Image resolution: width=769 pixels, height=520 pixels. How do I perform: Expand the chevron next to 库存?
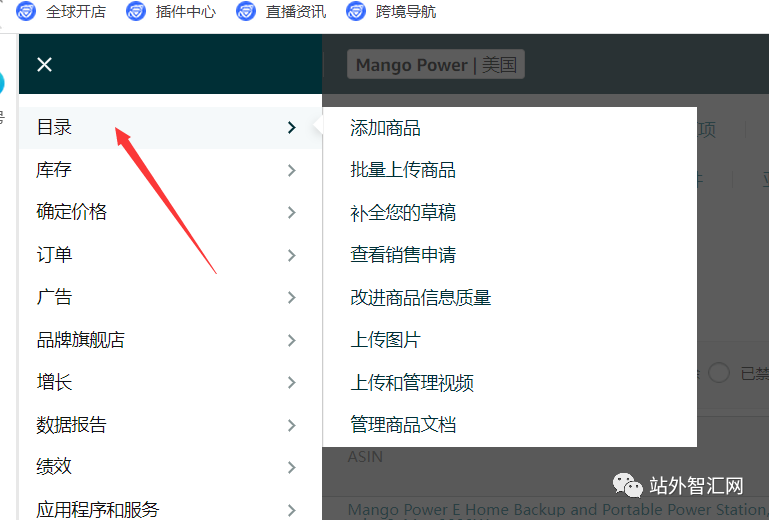click(292, 170)
